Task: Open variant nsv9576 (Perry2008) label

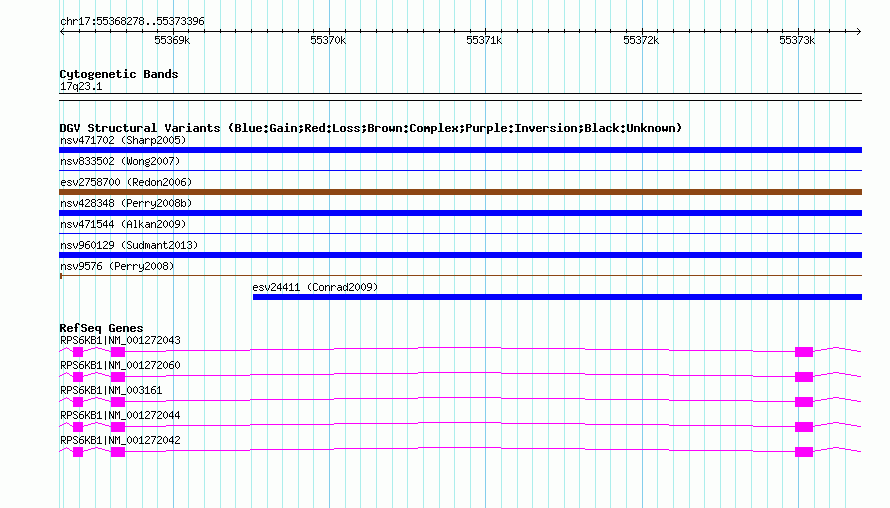Action: click(117, 266)
